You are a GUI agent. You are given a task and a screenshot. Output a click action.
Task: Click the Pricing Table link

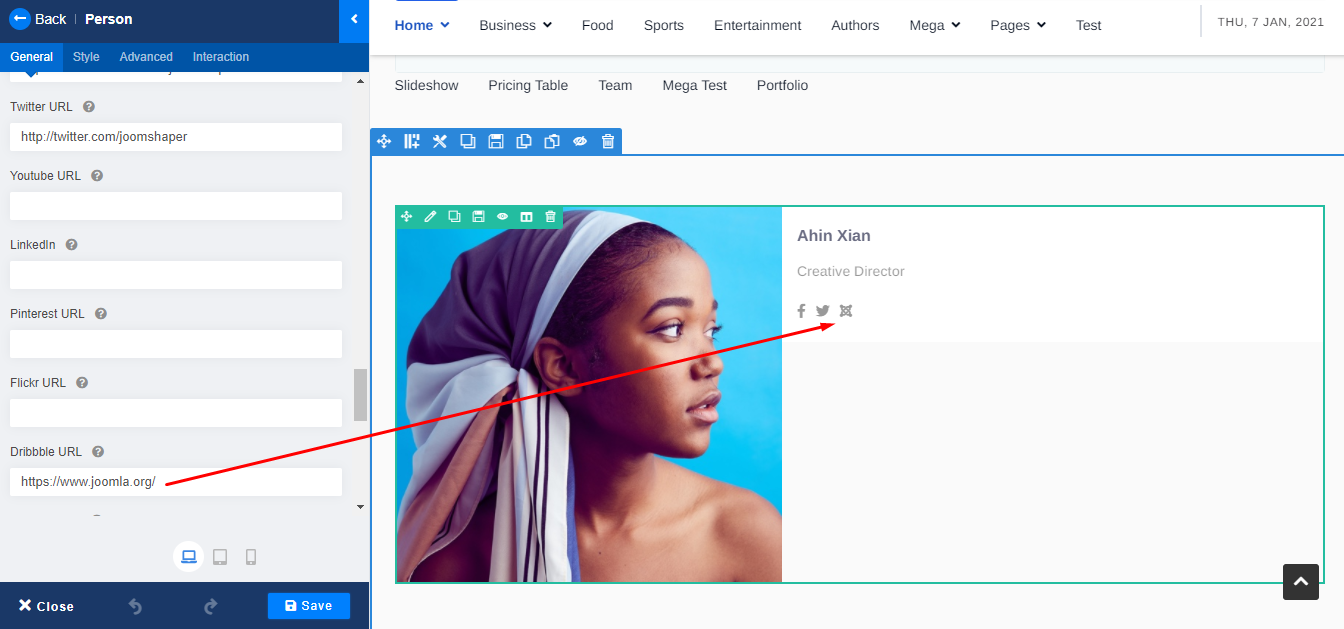(x=528, y=86)
